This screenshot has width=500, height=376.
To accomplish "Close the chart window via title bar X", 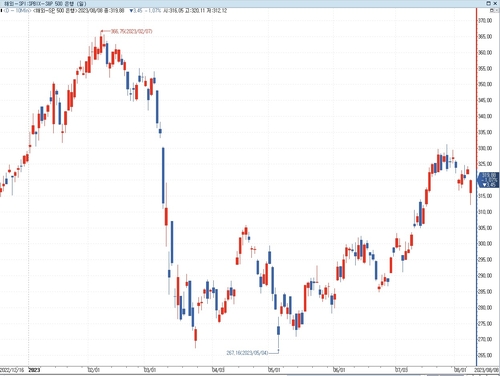I will [x=495, y=3].
